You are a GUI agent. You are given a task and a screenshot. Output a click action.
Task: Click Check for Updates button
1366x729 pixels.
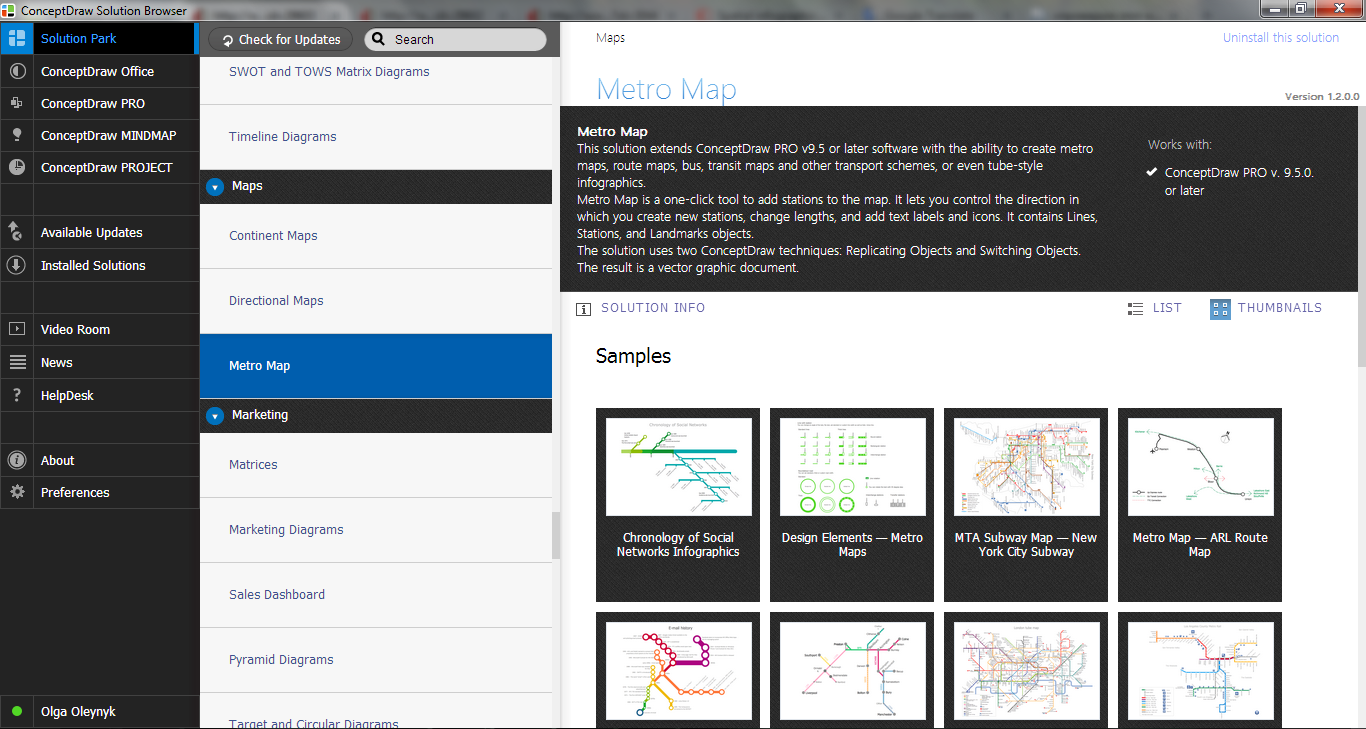(281, 40)
